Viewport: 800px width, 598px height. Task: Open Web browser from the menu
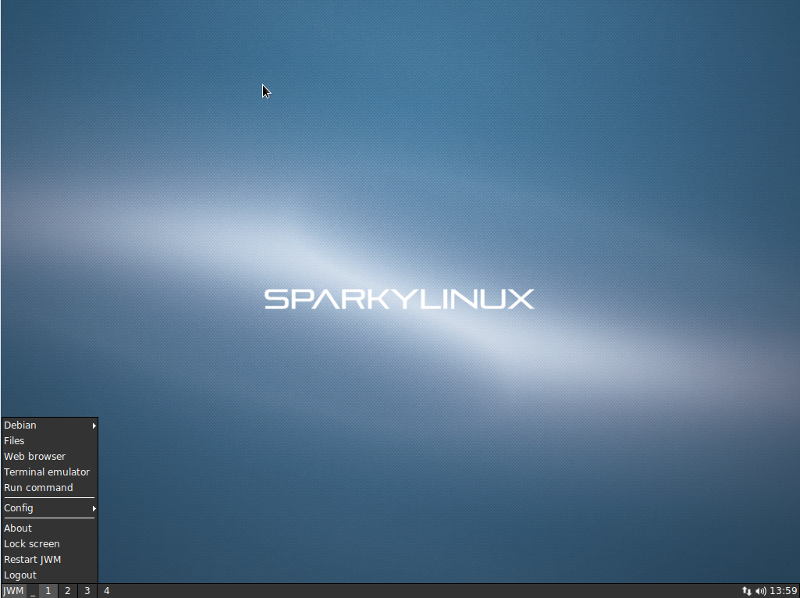[49, 457]
